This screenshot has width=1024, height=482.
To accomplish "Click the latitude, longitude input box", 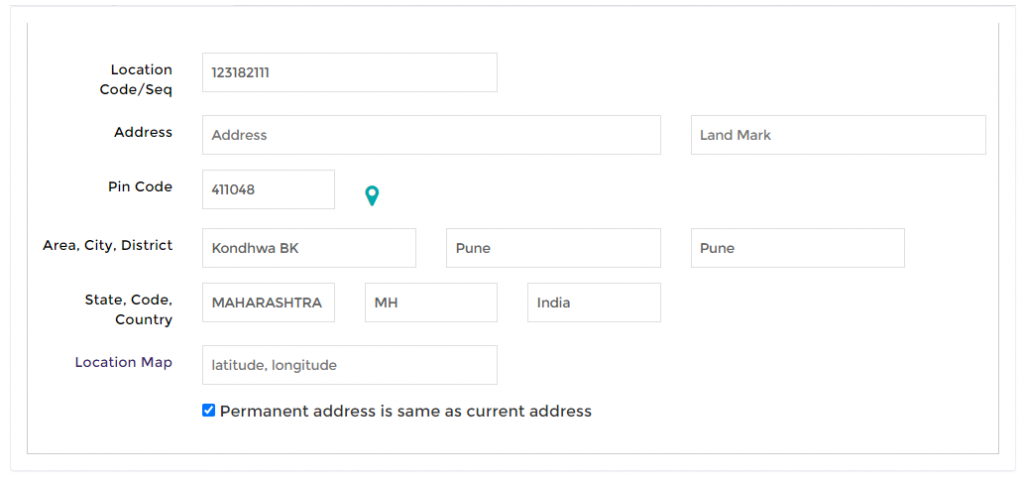I will pos(349,365).
